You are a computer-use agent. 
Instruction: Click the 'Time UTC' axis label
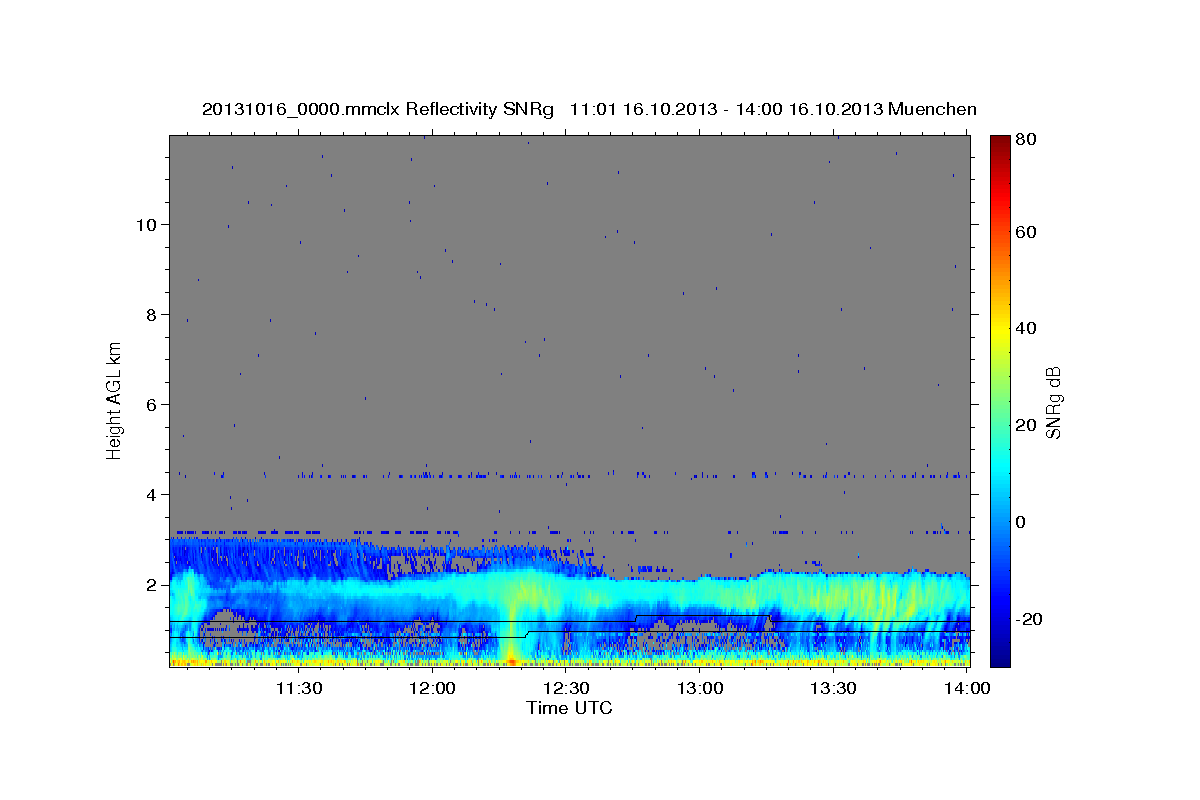(569, 708)
